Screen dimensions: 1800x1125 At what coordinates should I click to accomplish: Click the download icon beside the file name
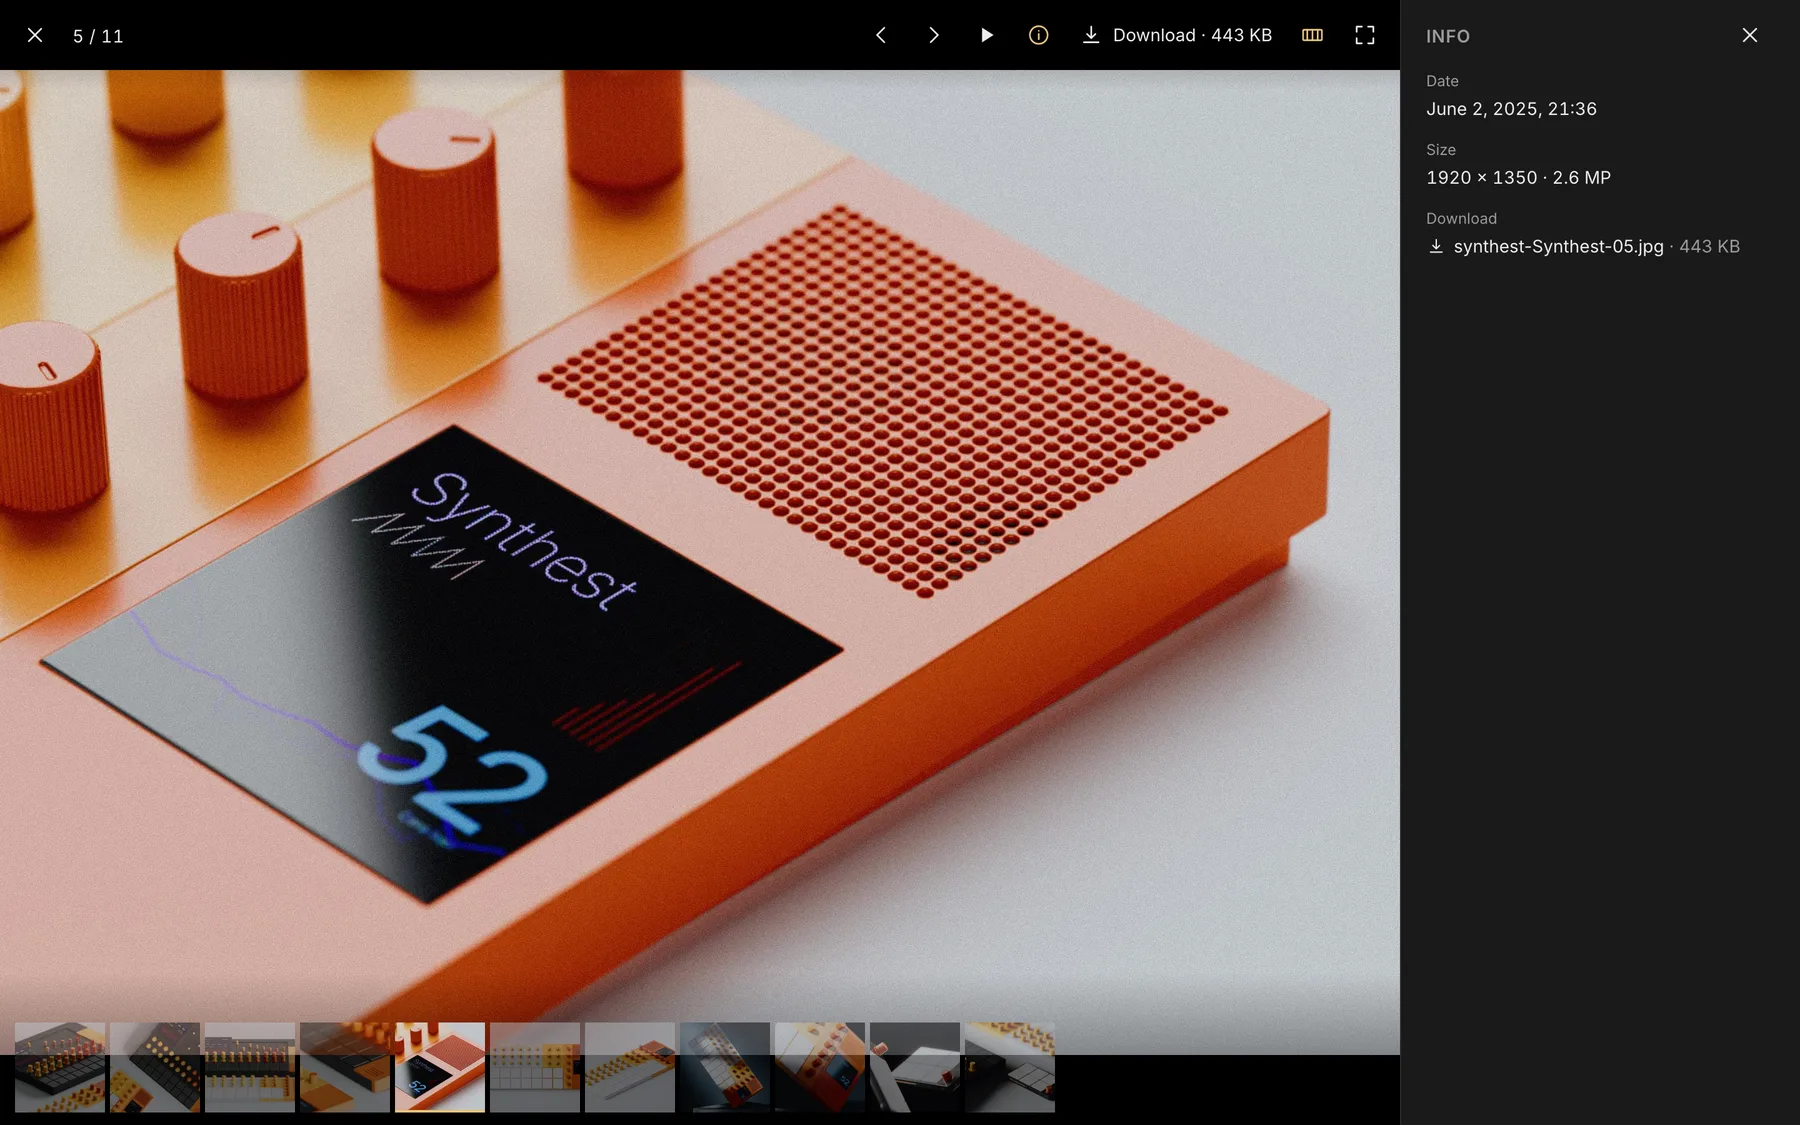tap(1436, 246)
